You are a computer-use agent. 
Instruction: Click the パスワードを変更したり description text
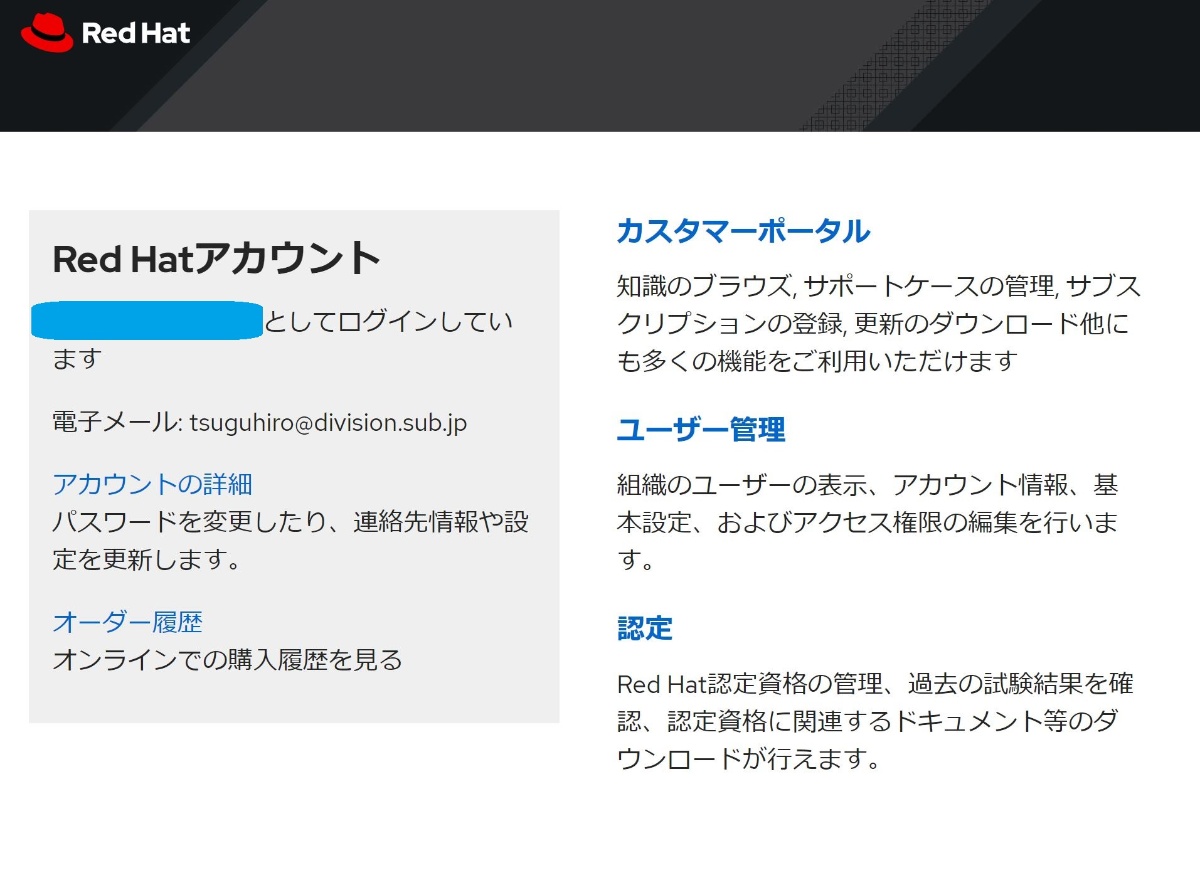[x=290, y=540]
